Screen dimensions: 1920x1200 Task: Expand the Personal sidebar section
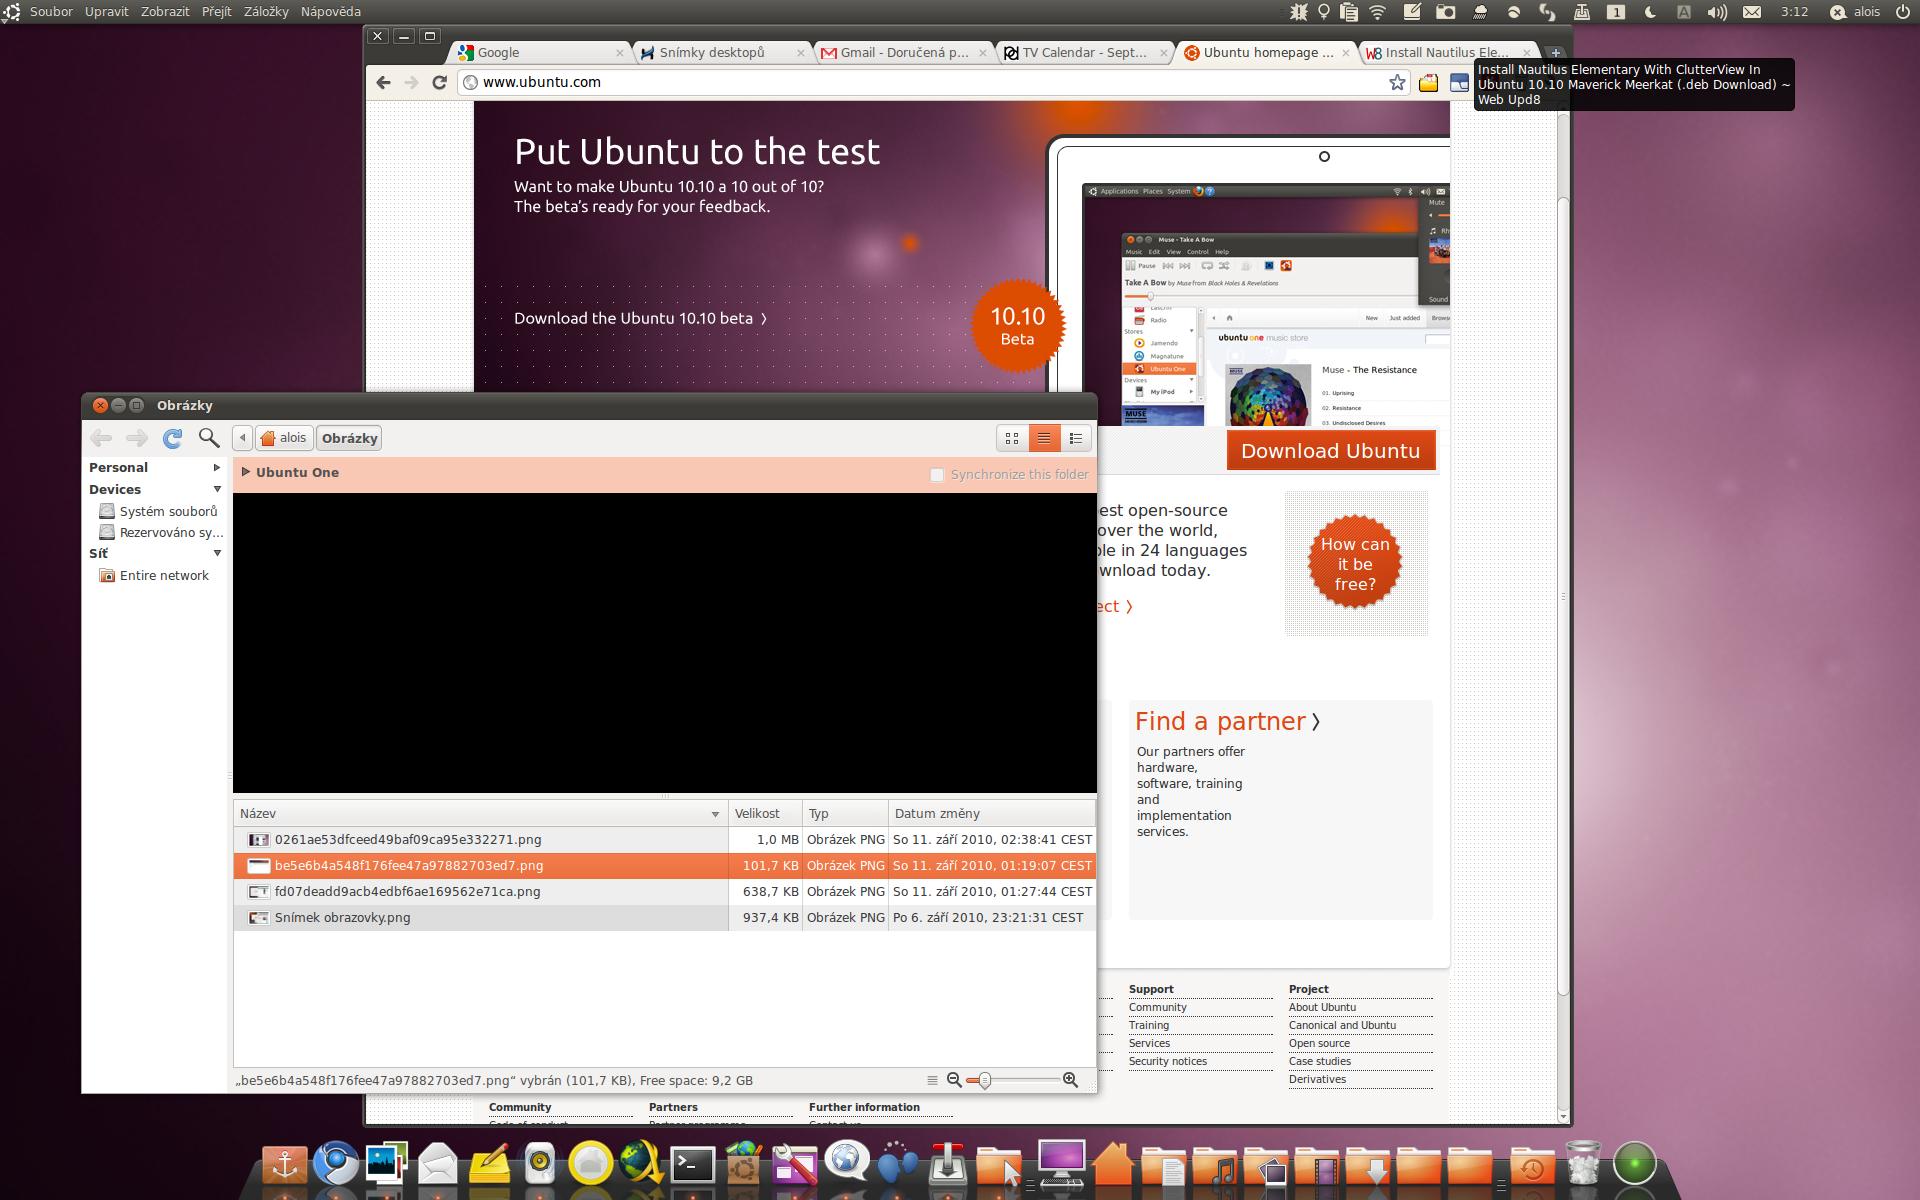click(217, 468)
